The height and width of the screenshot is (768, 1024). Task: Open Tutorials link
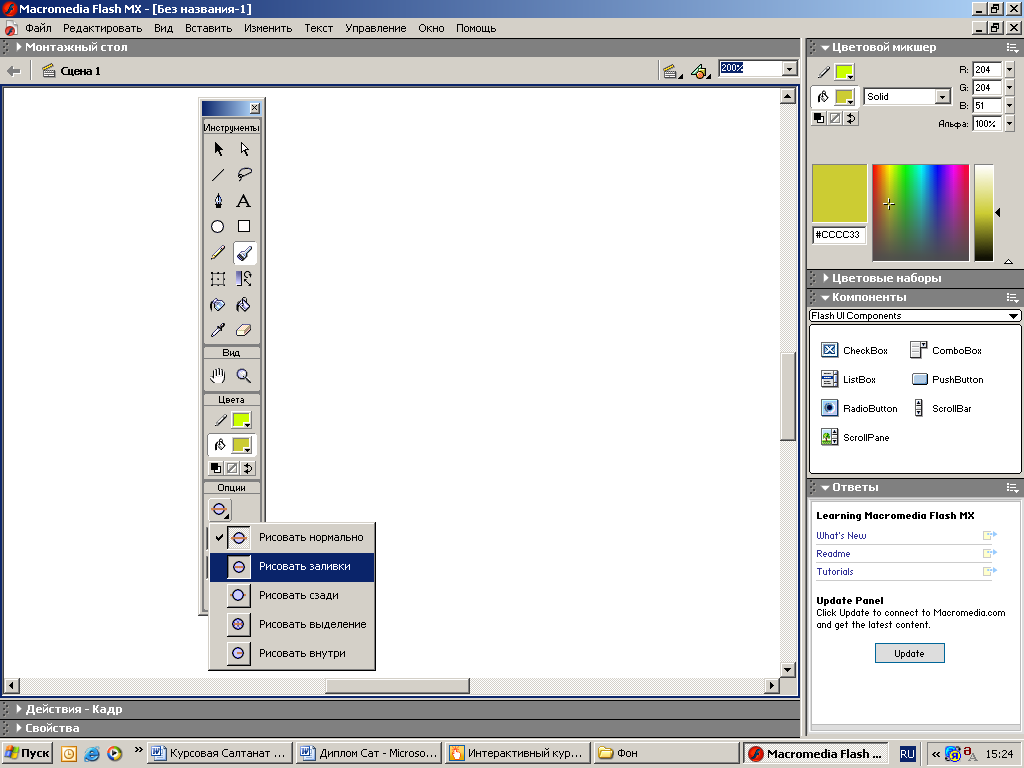click(835, 571)
